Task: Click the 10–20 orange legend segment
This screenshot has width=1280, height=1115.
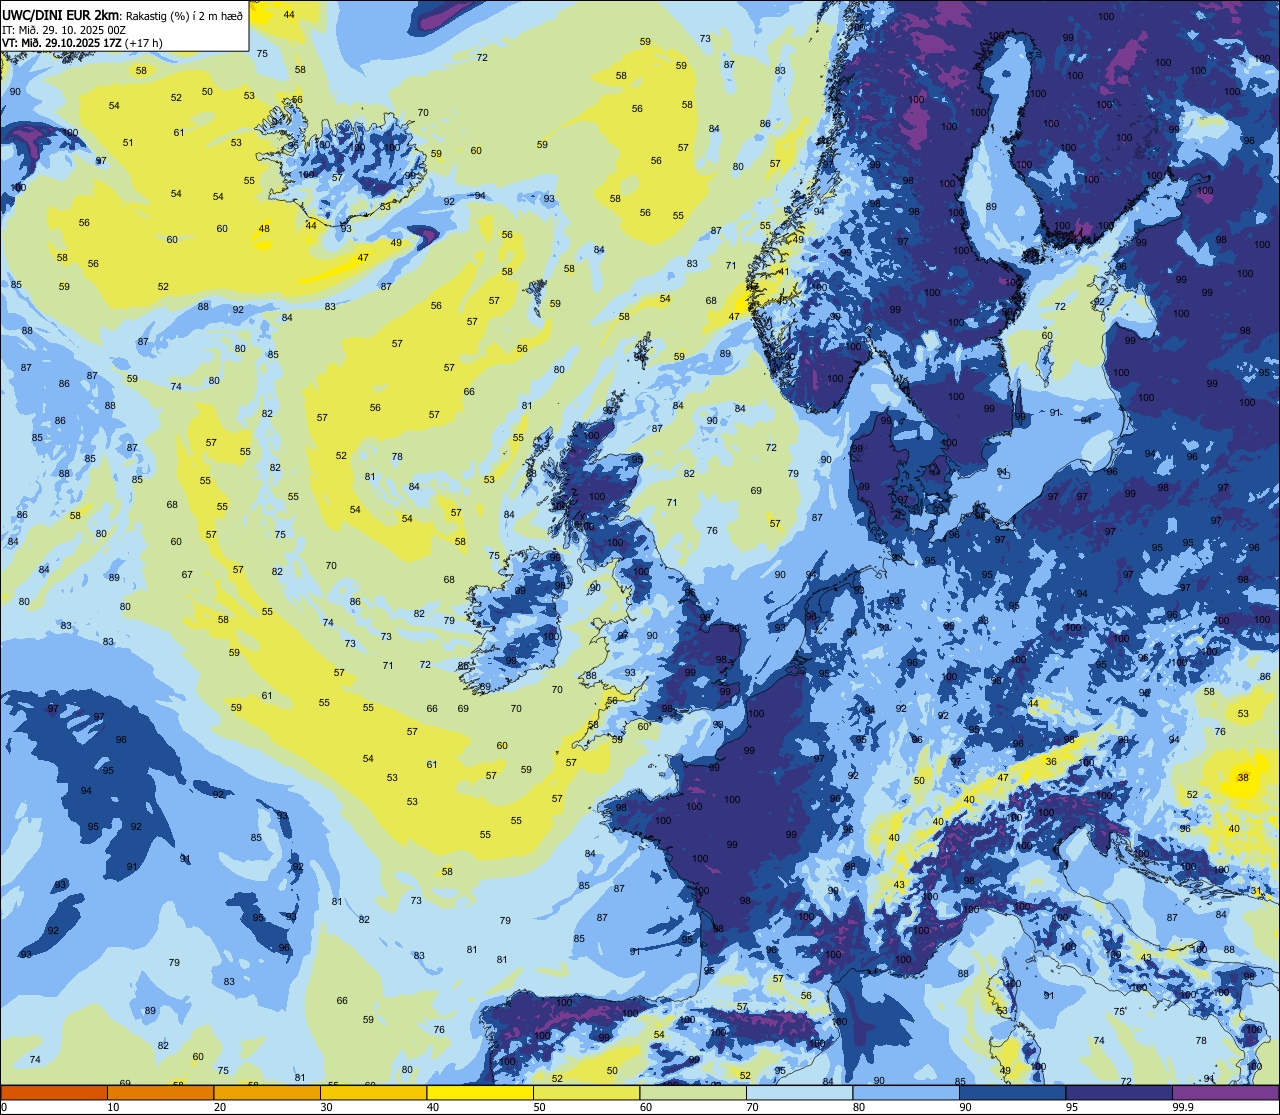Action: click(x=161, y=1092)
